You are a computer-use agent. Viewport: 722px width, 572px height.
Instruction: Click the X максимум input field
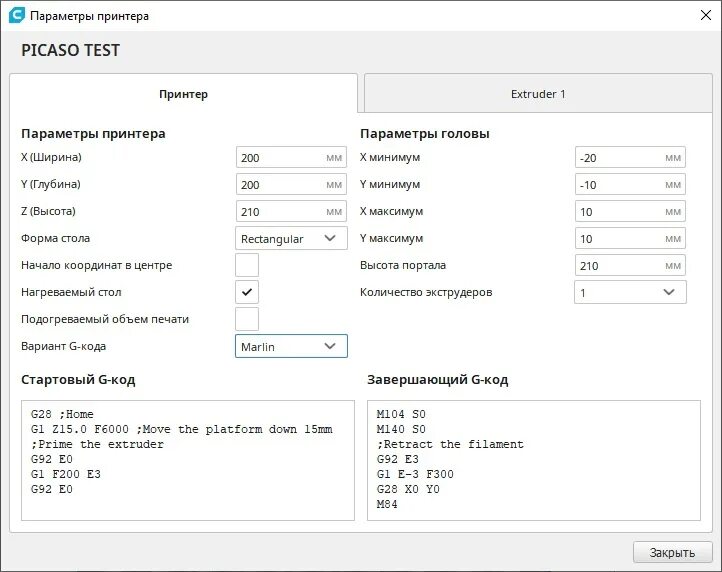pyautogui.click(x=630, y=211)
